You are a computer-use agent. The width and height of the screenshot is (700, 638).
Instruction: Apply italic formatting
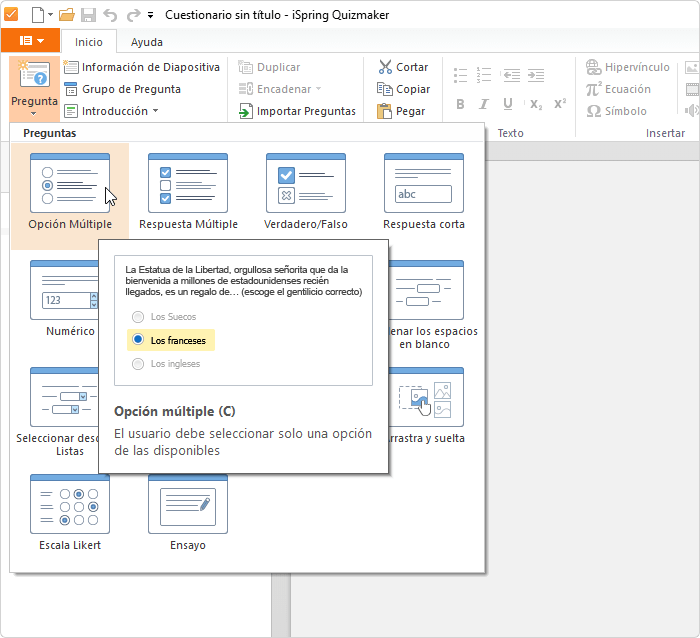[x=483, y=104]
